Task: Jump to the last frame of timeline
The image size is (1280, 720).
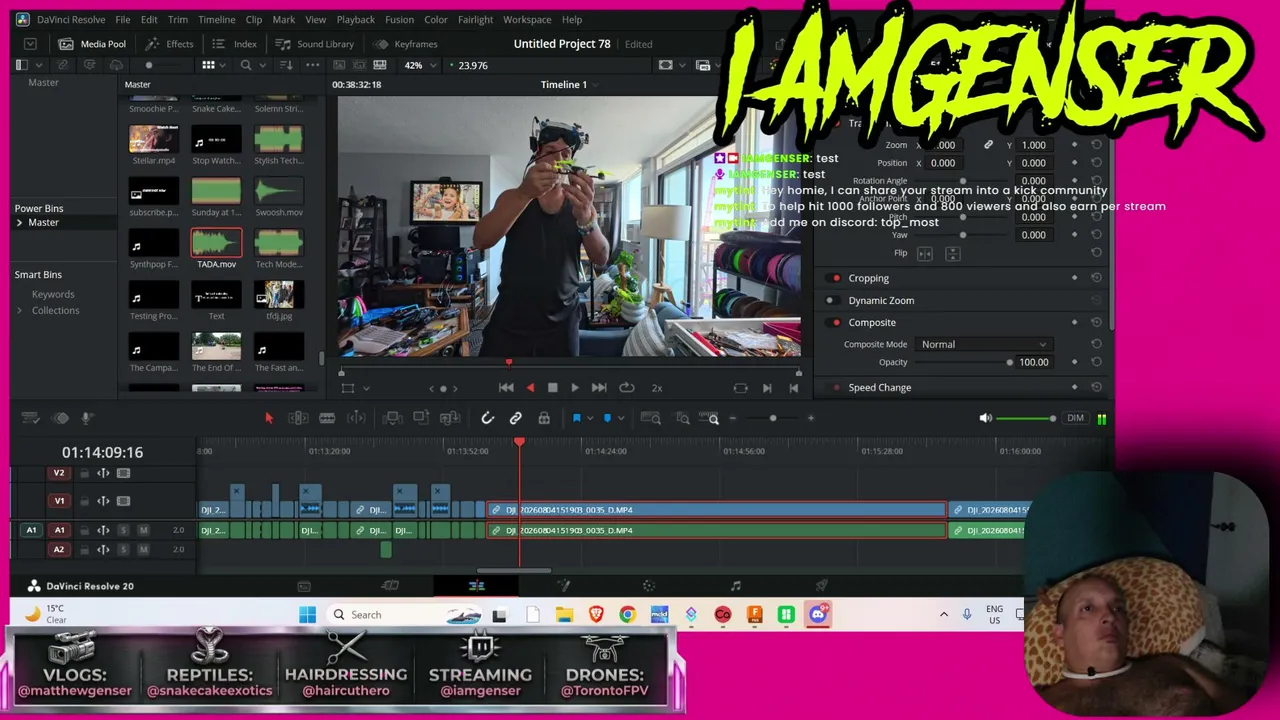Action: pos(599,388)
